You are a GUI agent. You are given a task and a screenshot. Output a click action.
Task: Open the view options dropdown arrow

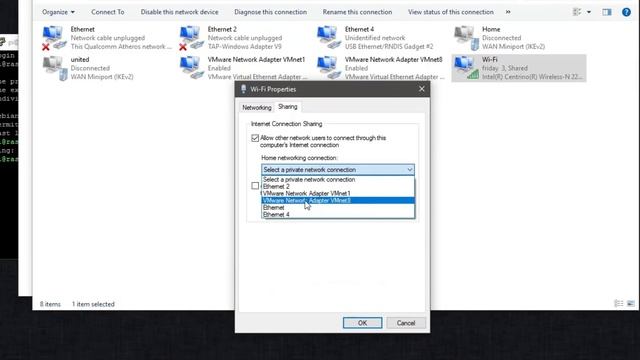pos(589,12)
